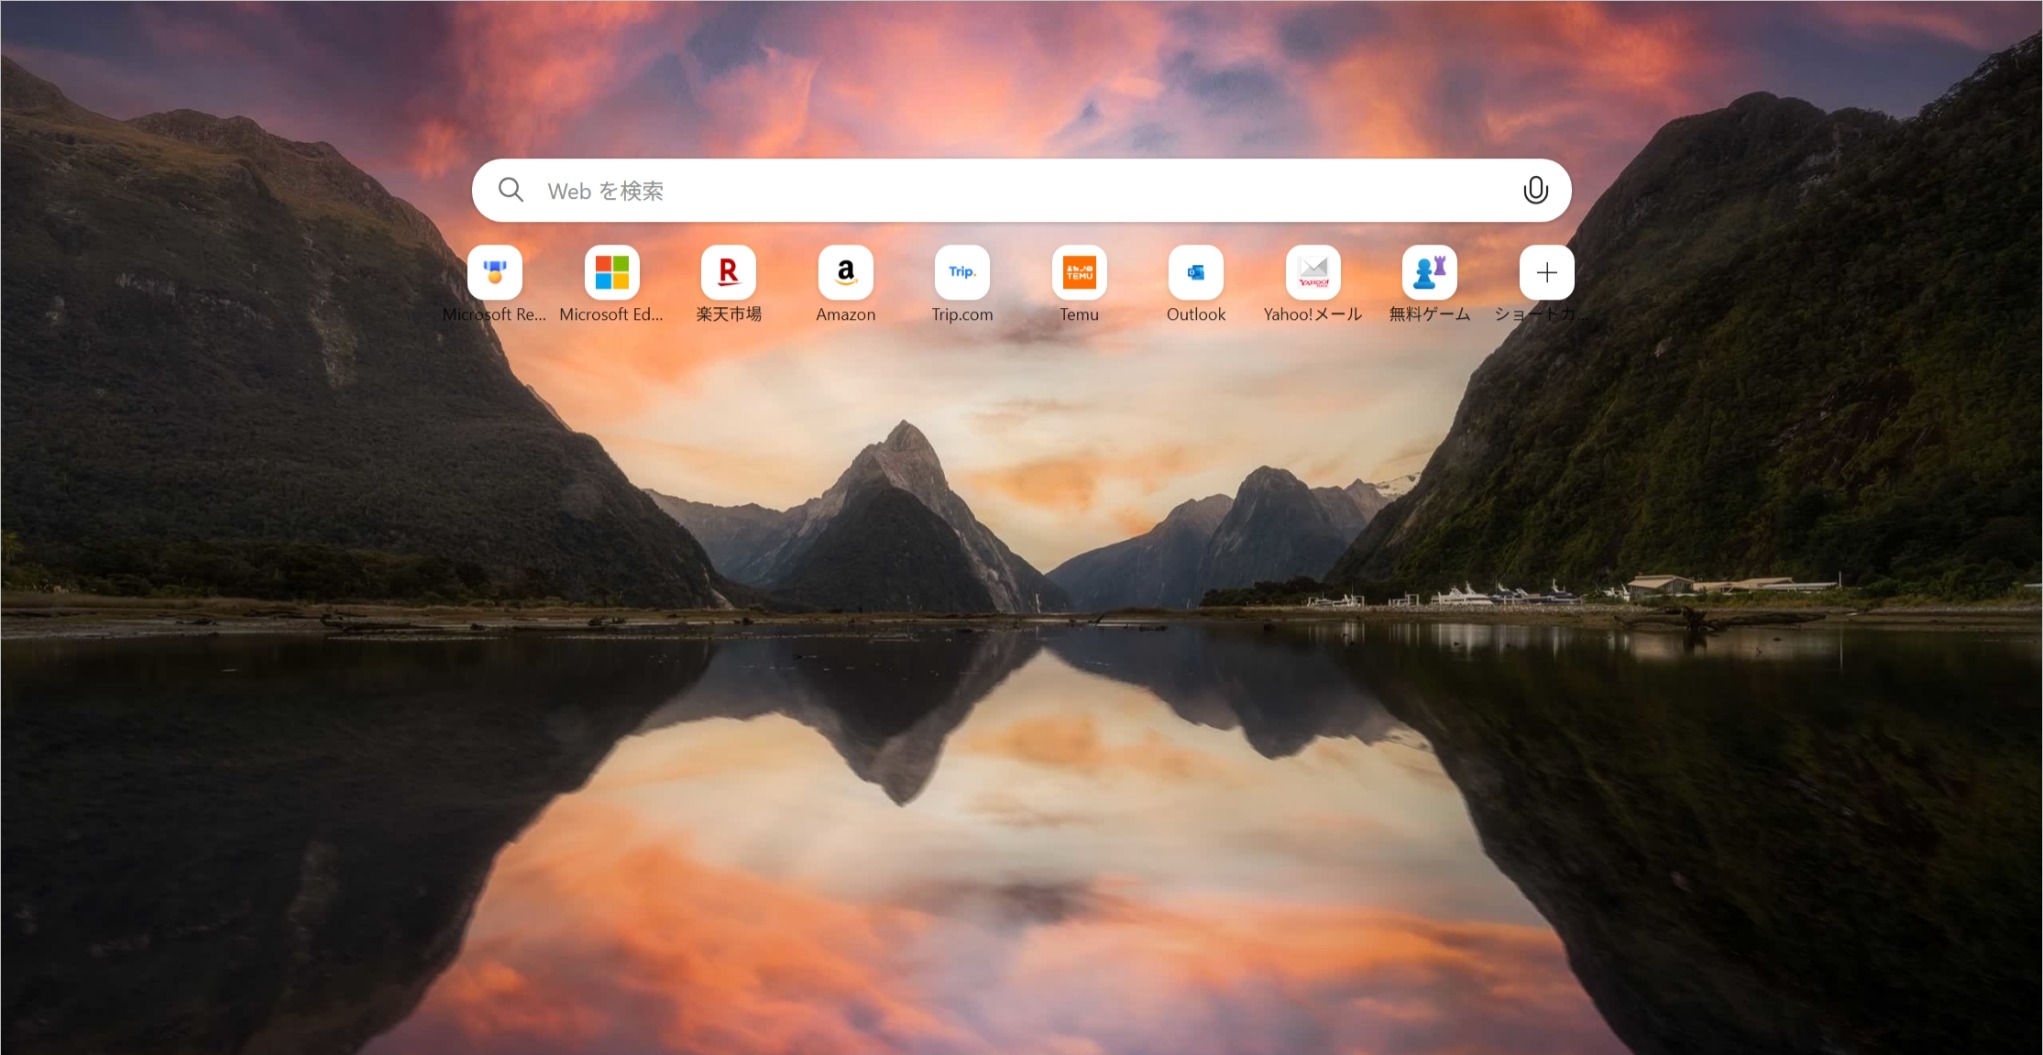This screenshot has height=1055, width=2043.
Task: Click the 'Trip.com' text label
Action: (962, 314)
